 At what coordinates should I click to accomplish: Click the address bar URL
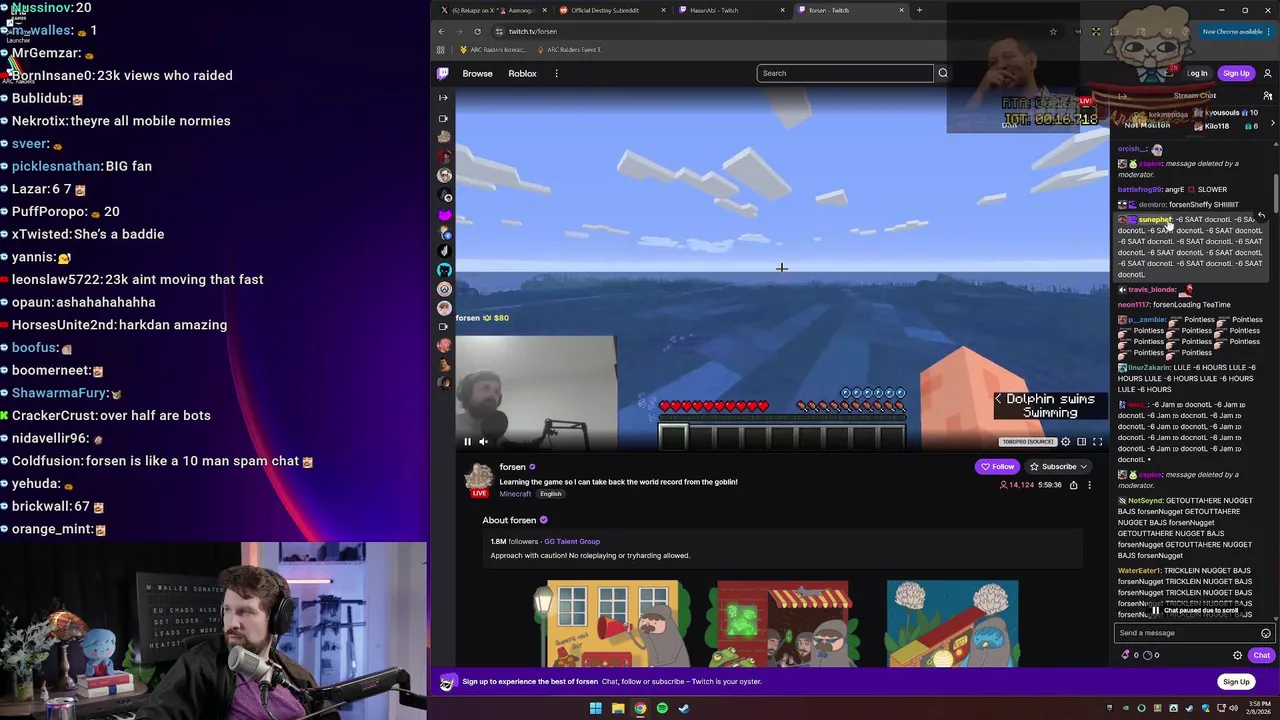532,31
